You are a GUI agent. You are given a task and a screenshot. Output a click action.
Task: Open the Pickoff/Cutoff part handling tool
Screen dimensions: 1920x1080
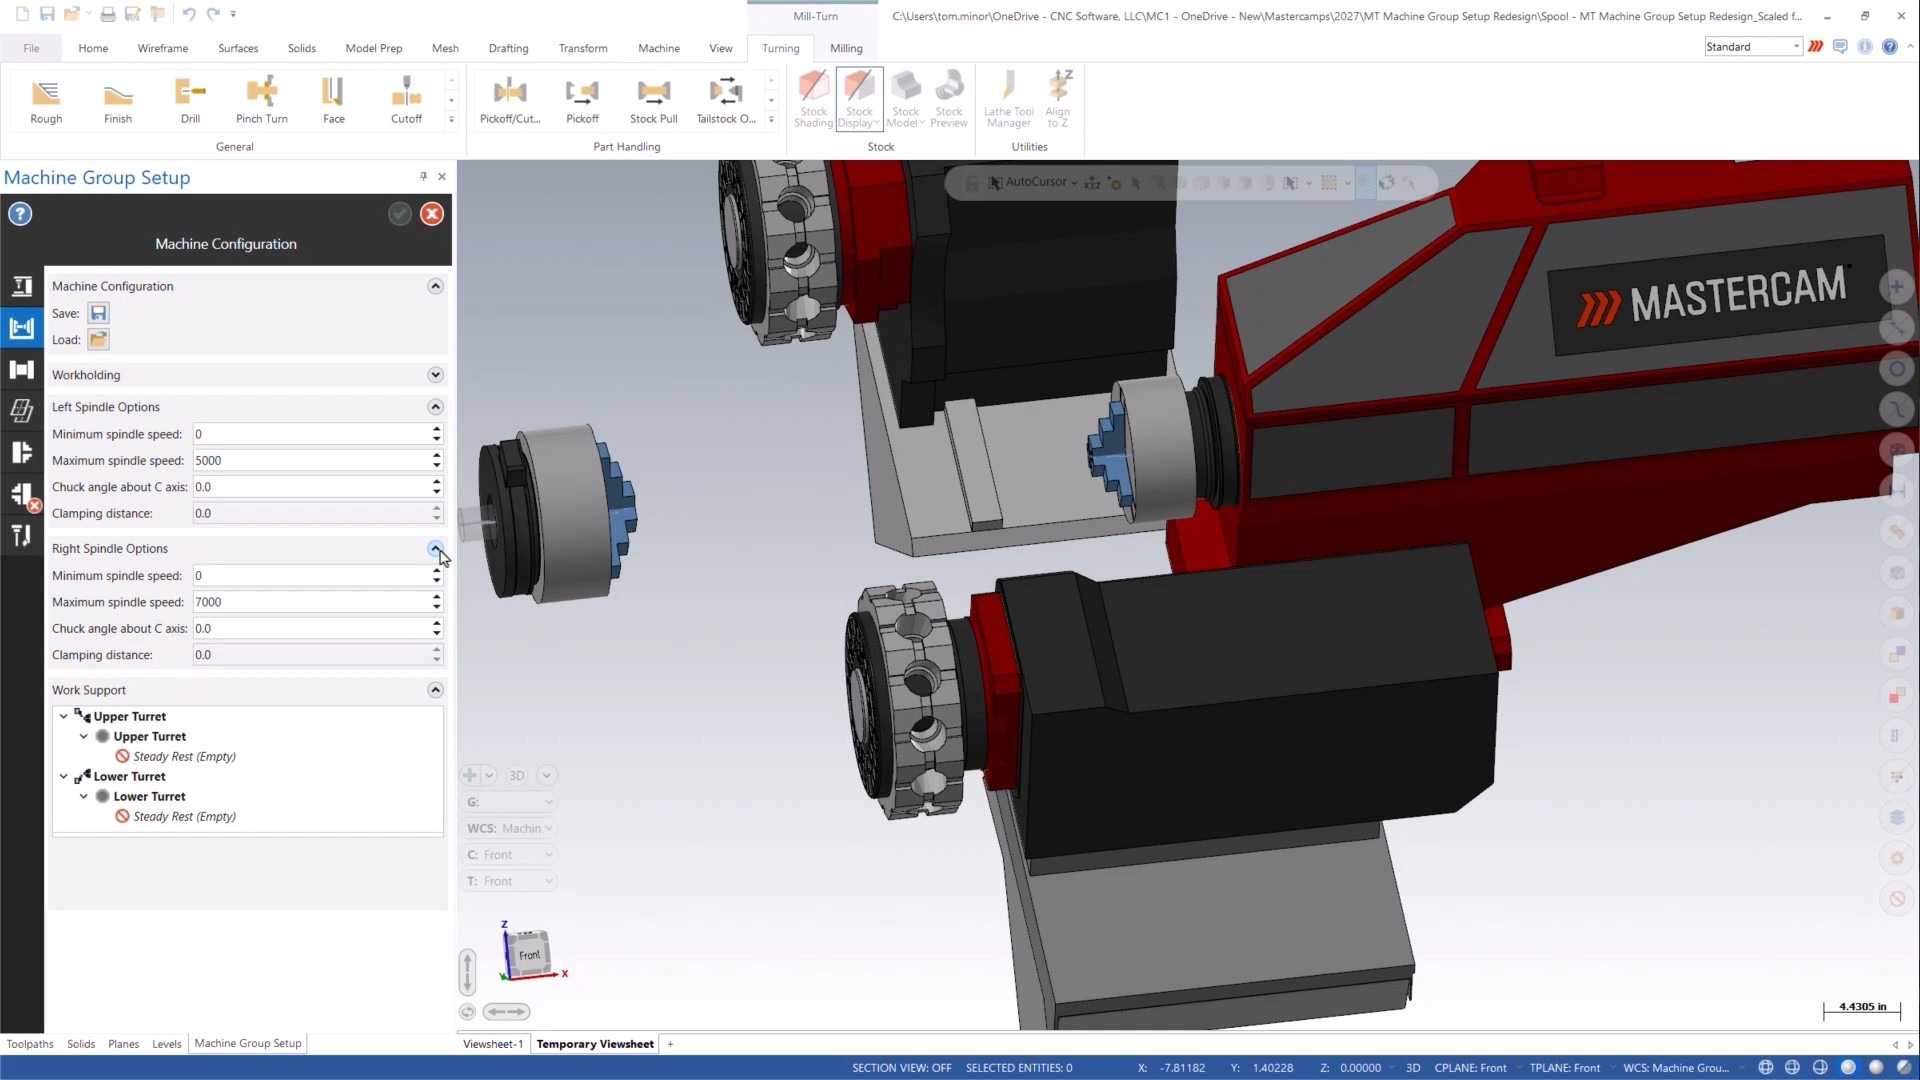(510, 101)
